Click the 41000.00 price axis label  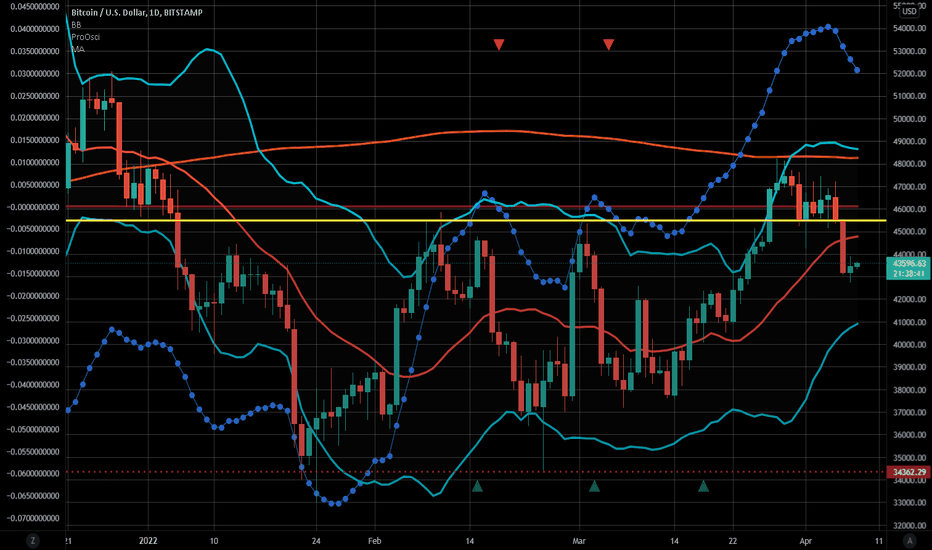909,322
